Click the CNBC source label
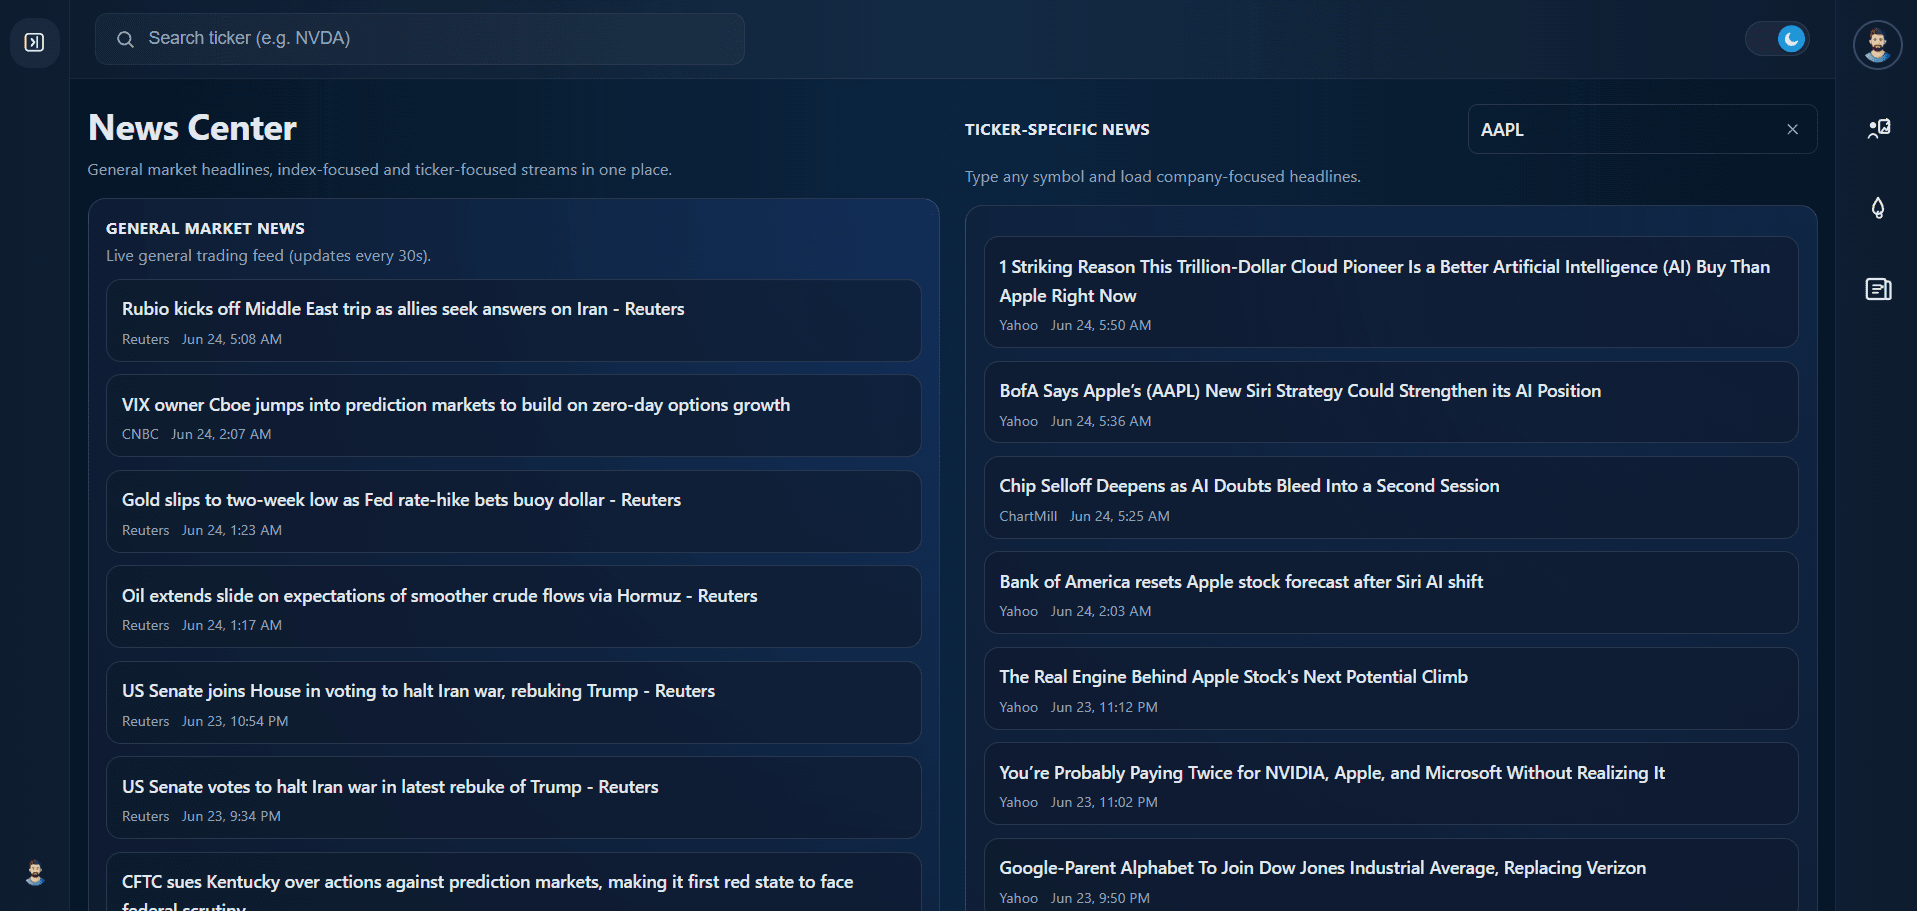1917x911 pixels. 140,434
